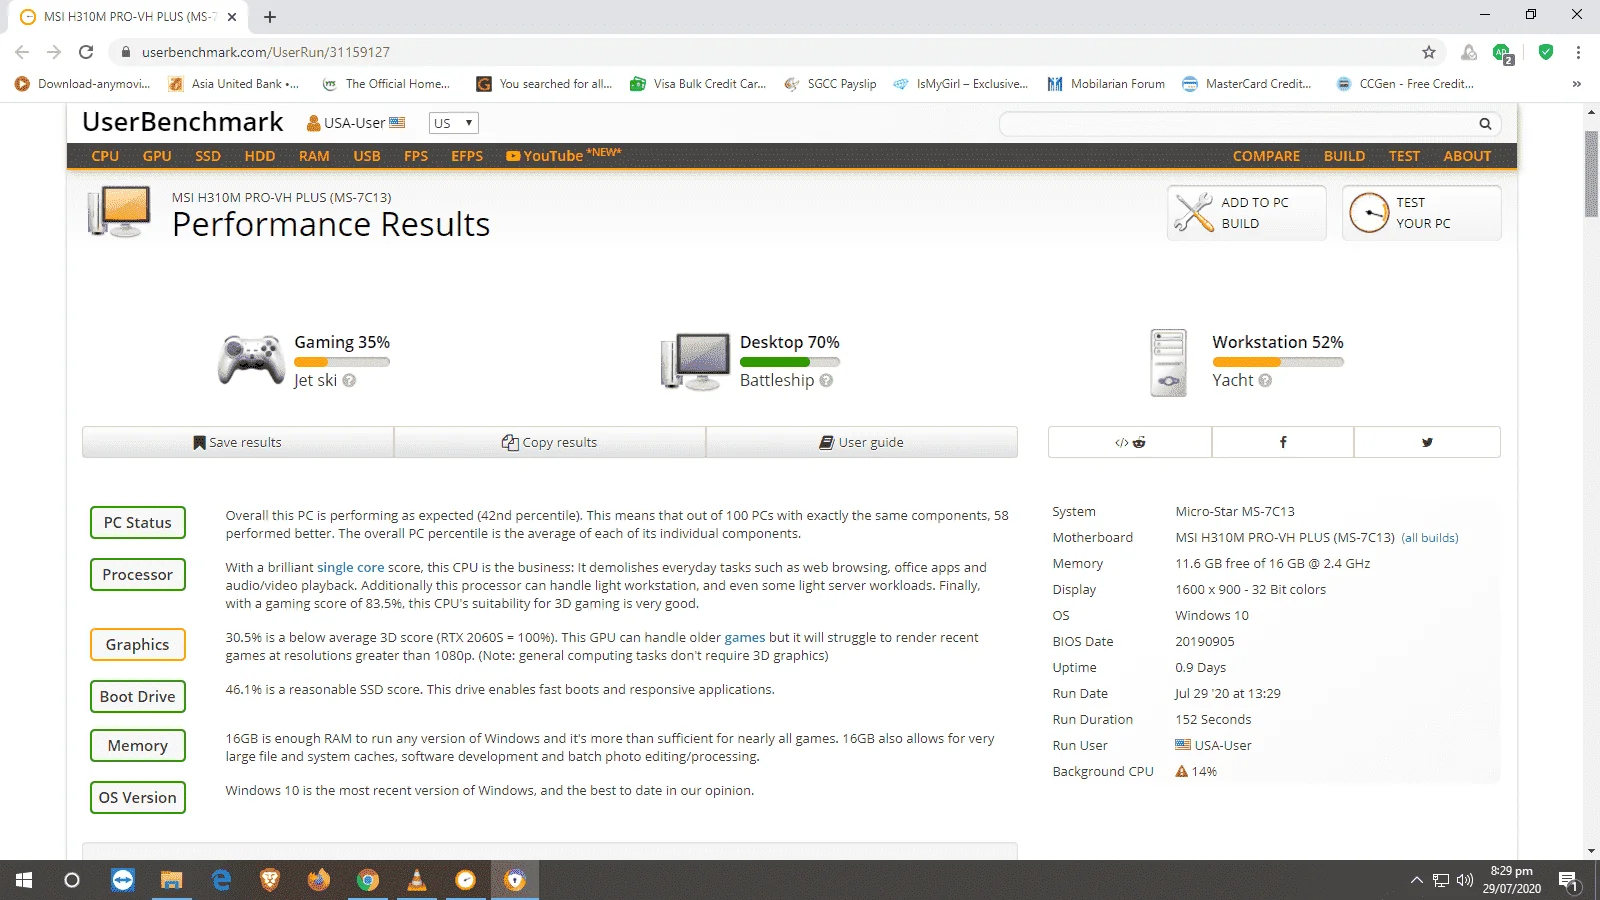This screenshot has width=1600, height=900.
Task: Reload the current page
Action: (86, 52)
